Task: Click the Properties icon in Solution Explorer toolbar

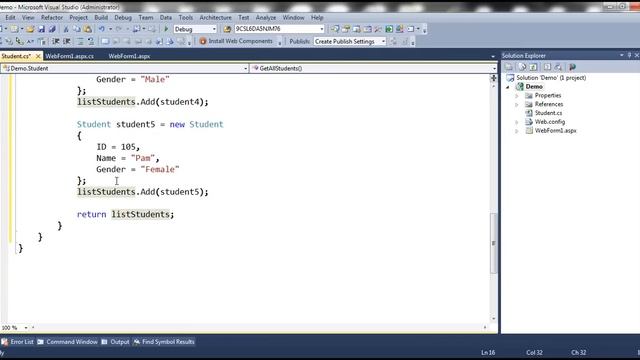Action: click(x=509, y=67)
